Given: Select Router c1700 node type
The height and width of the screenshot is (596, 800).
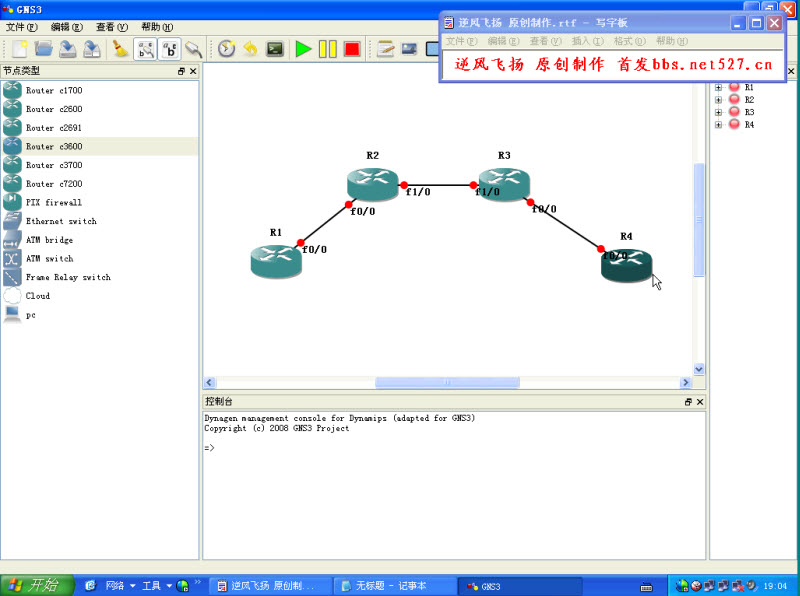Looking at the screenshot, I should pyautogui.click(x=100, y=90).
